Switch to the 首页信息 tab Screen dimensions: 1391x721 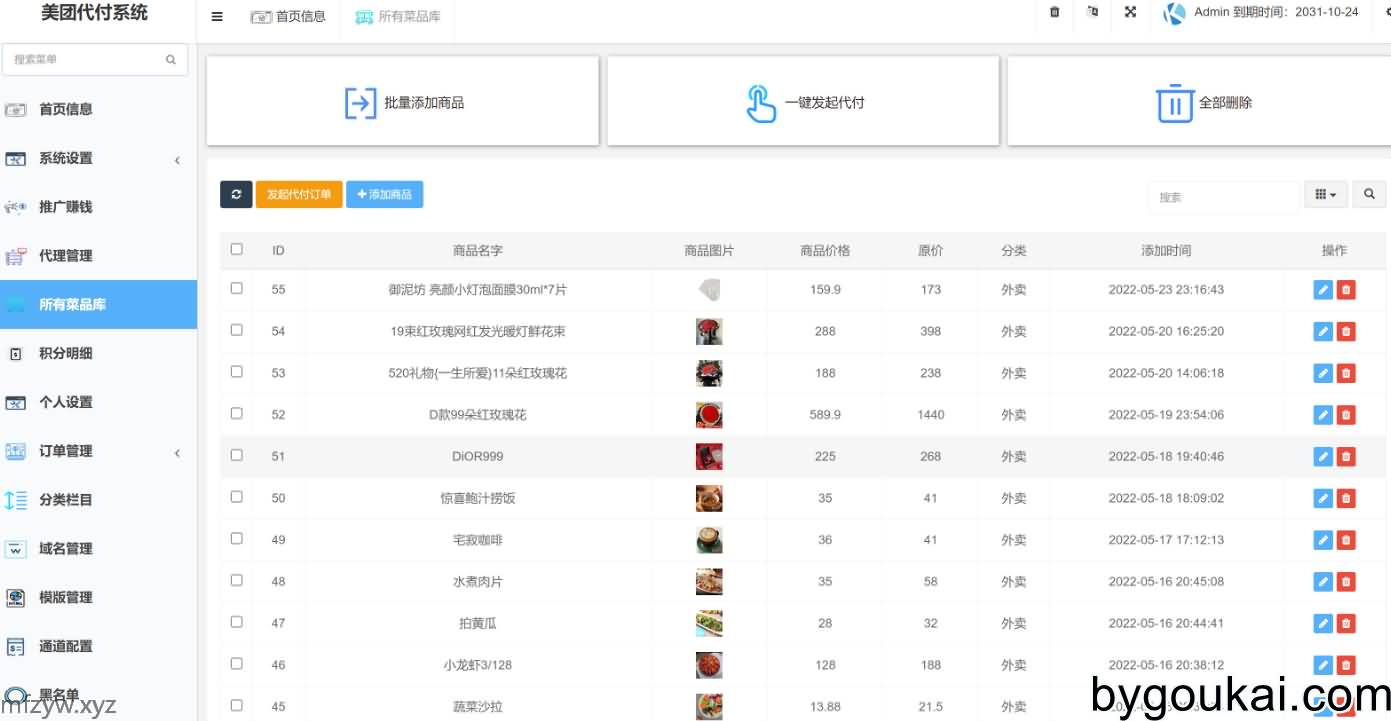click(288, 16)
